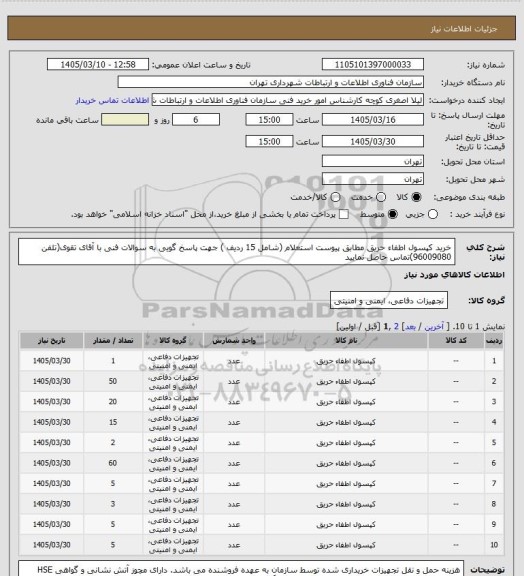Image resolution: width=524 pixels, height=576 pixels.
Task: Click the واحد شمارش column header
Action: 234,341
